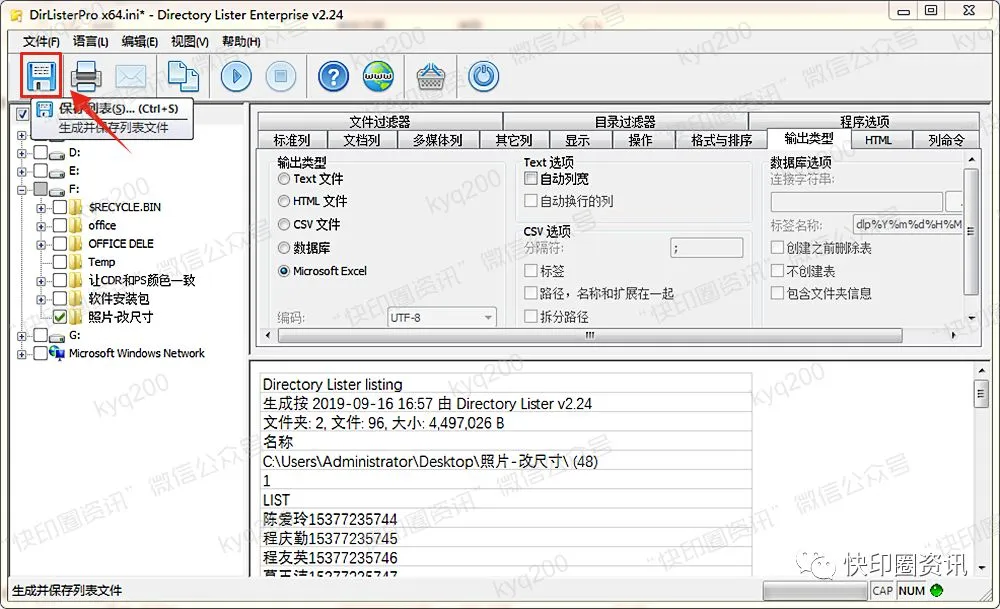This screenshot has height=609, width=1000.
Task: Click preview row 陈爱玲15377235744
Action: click(x=506, y=519)
